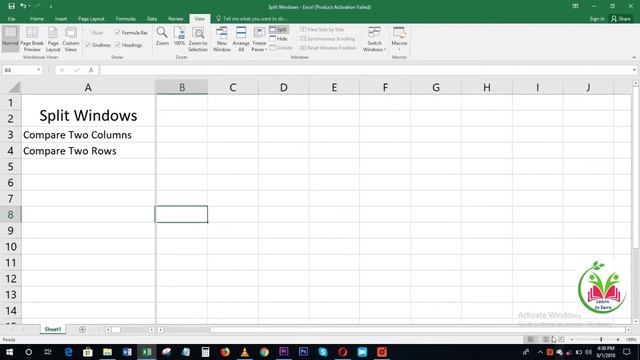
Task: Open a New Window
Action: tap(222, 39)
